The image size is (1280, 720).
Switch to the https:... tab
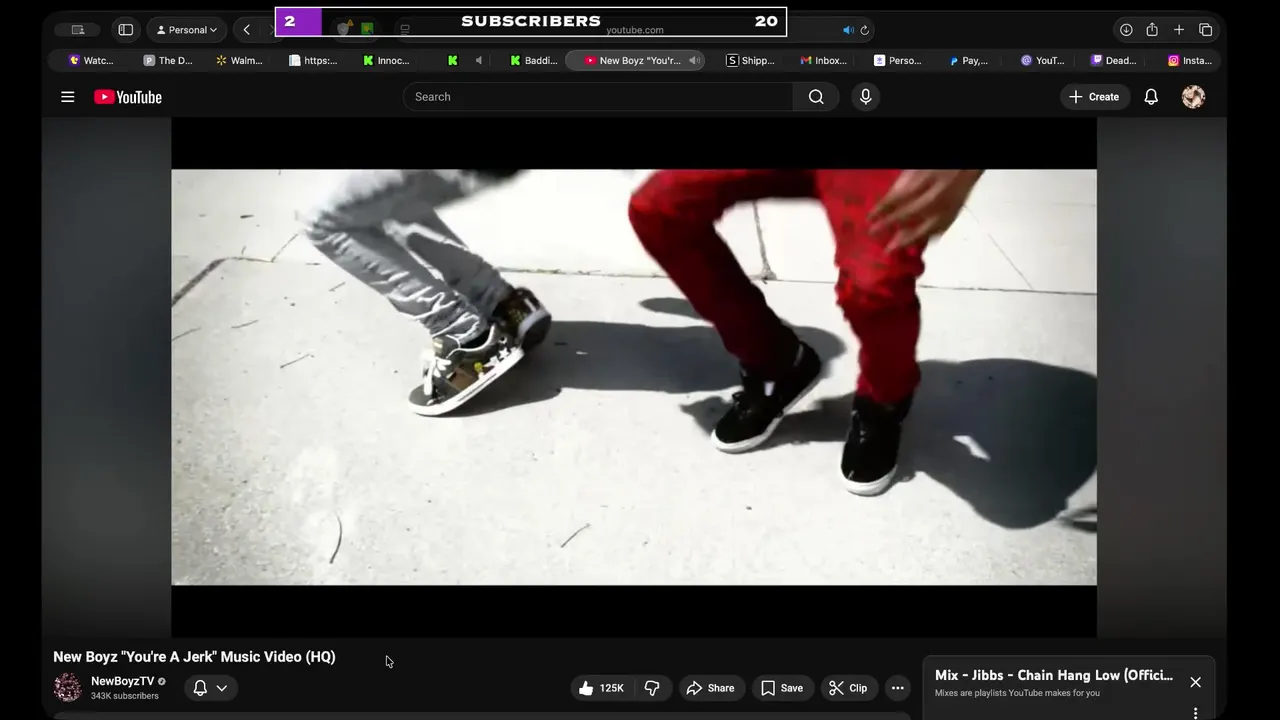(313, 61)
